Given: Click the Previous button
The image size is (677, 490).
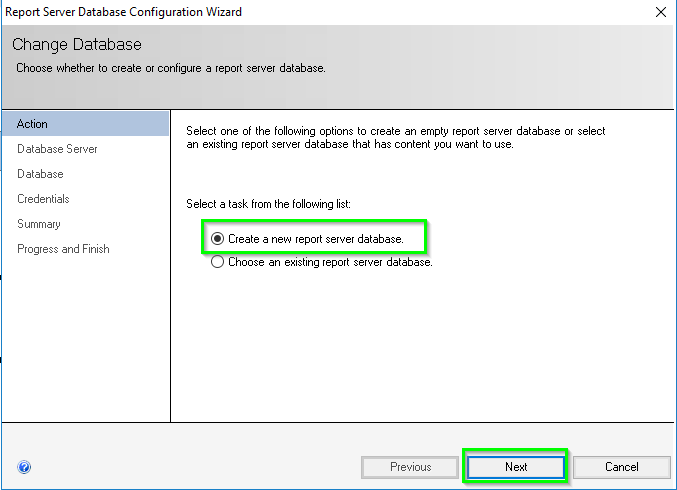Looking at the screenshot, I should pos(410,467).
